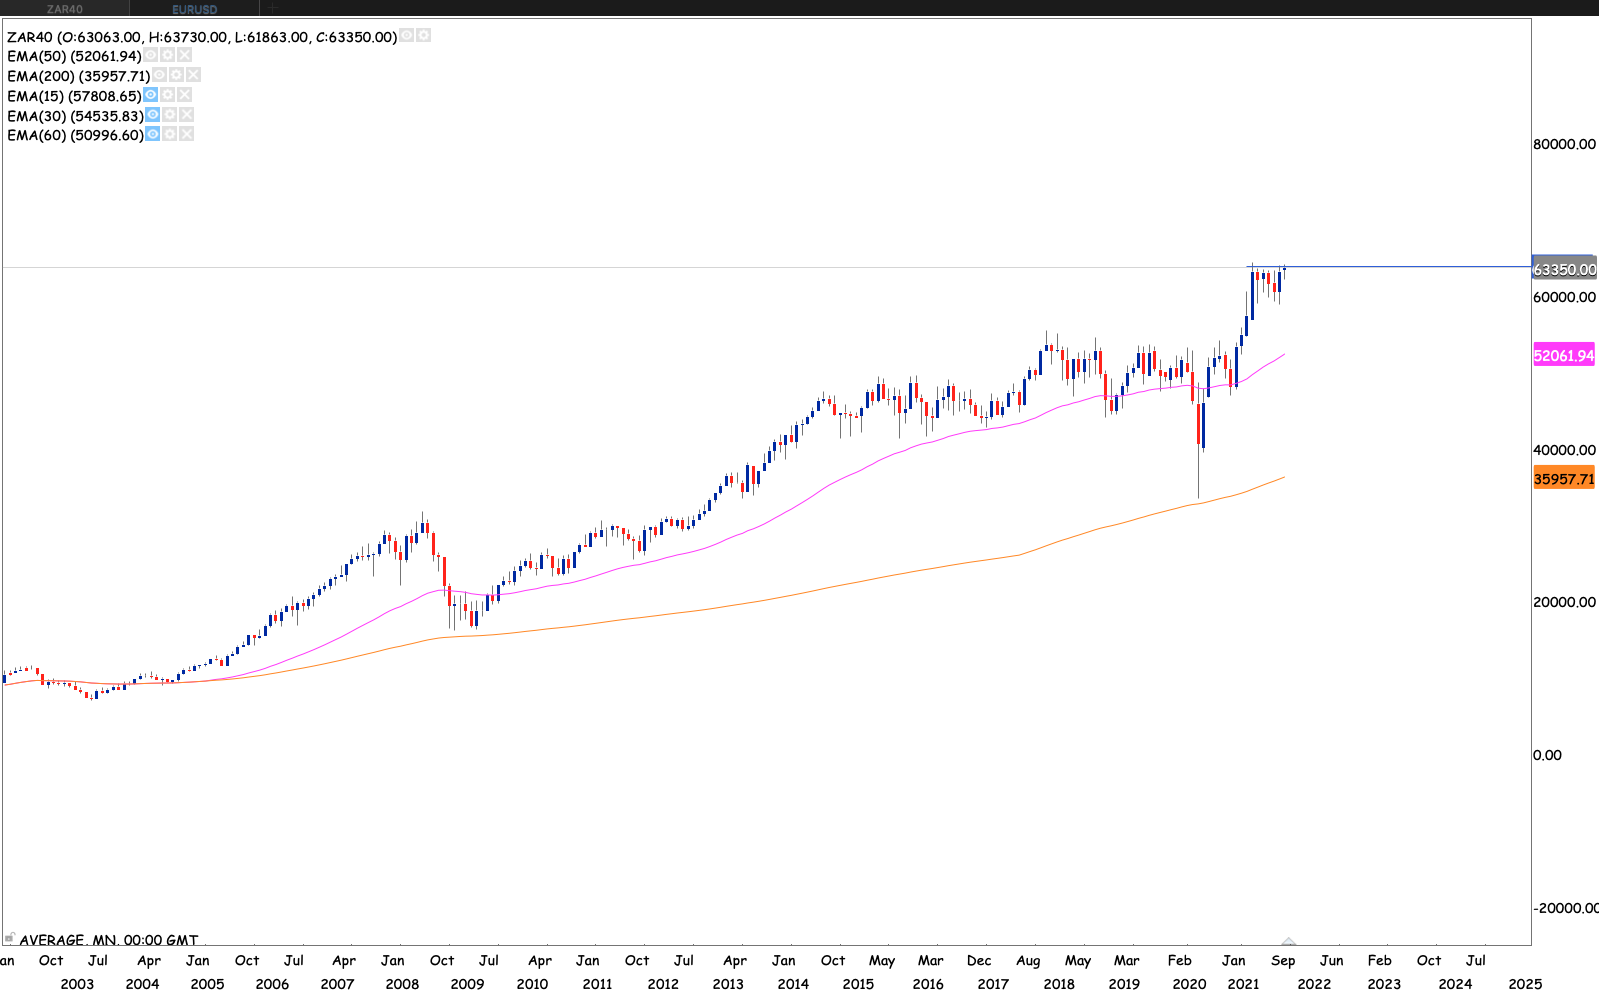Add a new chart tab with plus

[x=272, y=8]
